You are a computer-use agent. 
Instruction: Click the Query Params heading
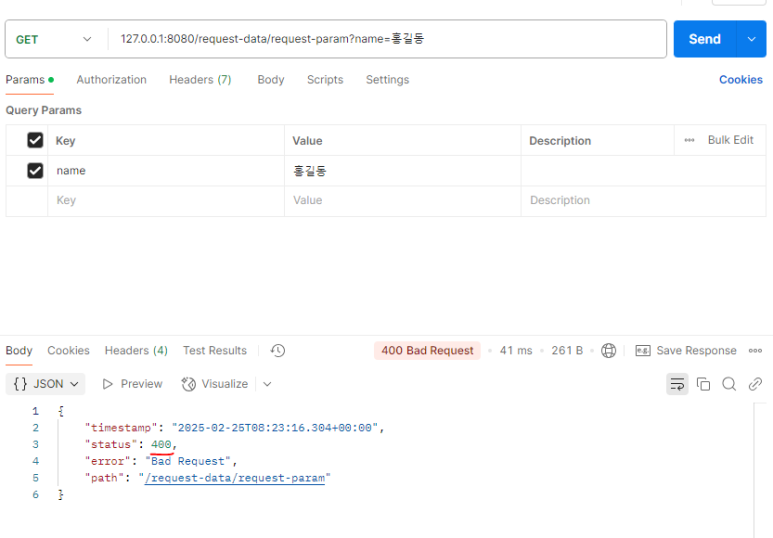pyautogui.click(x=43, y=110)
